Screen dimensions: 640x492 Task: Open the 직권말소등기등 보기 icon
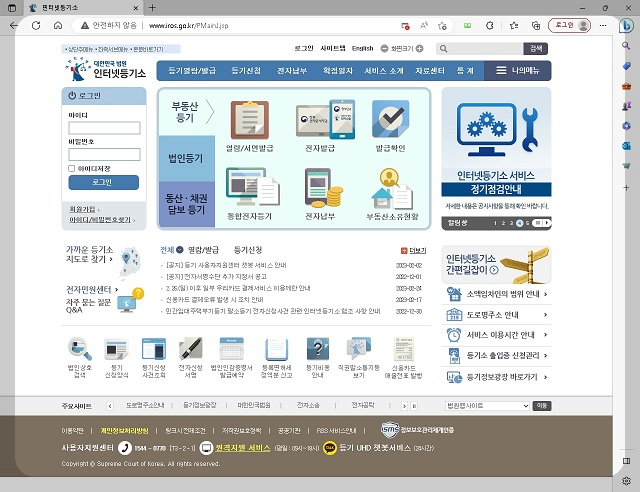[x=358, y=349]
